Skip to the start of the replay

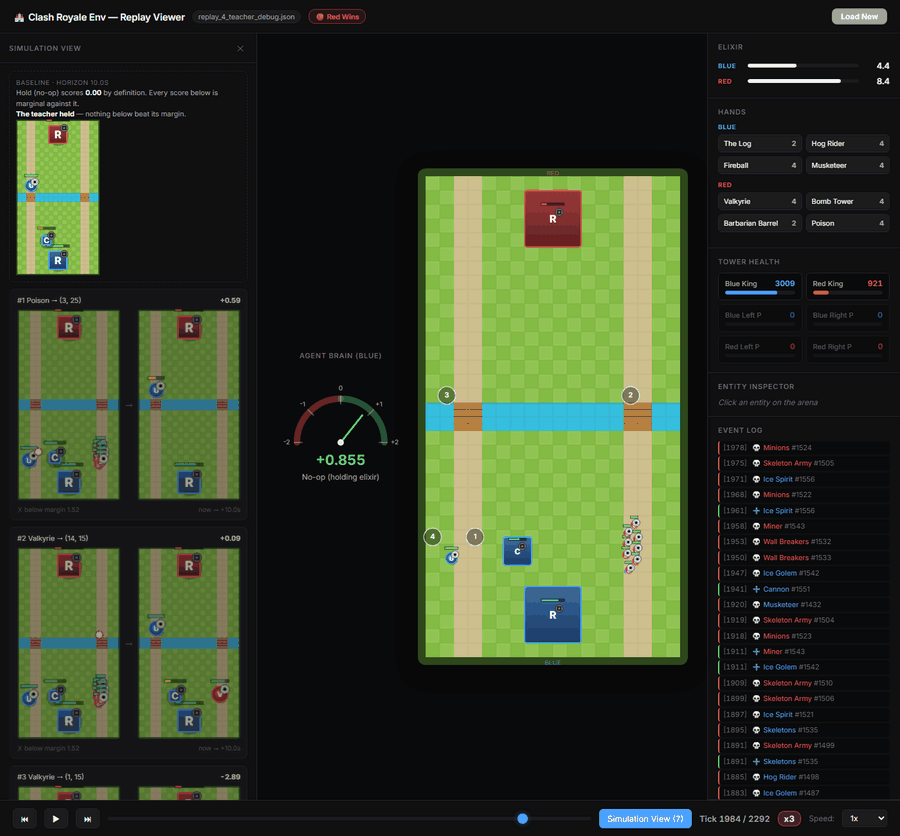click(x=25, y=819)
